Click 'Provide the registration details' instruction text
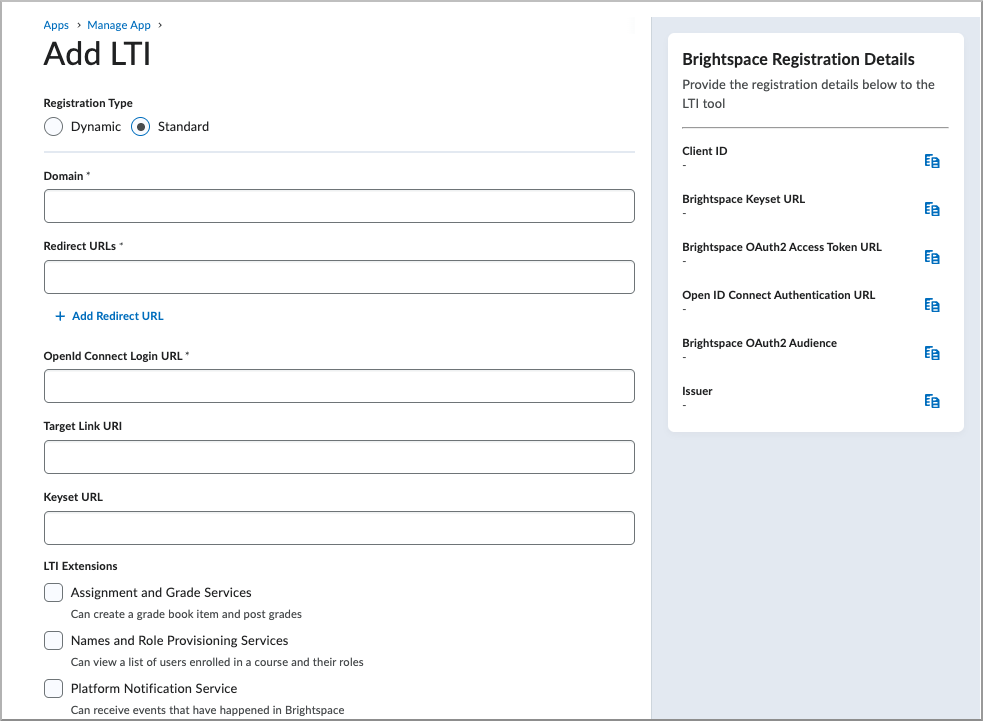 click(808, 94)
